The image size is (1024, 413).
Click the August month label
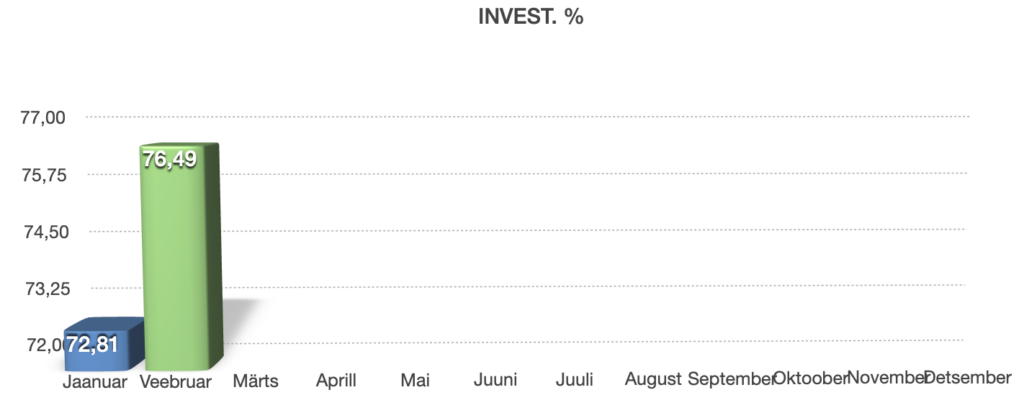coord(652,381)
